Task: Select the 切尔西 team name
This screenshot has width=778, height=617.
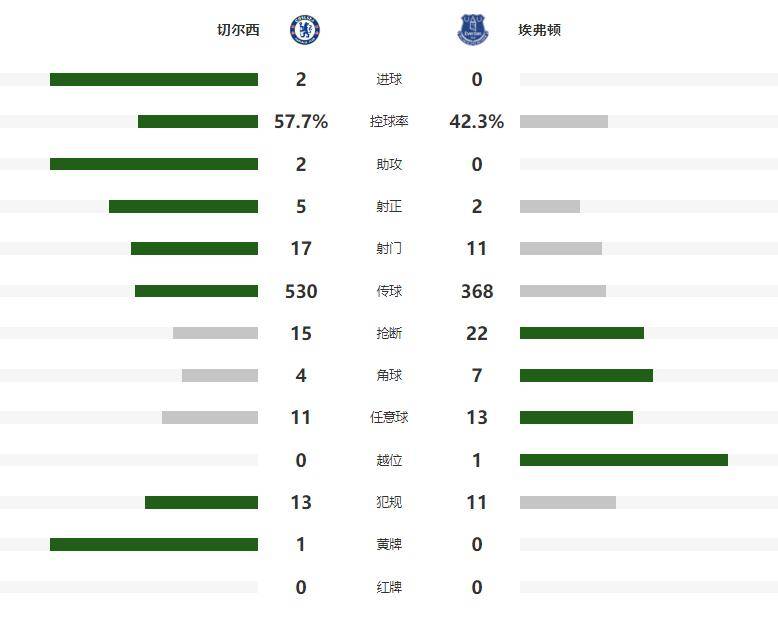Action: [x=238, y=30]
